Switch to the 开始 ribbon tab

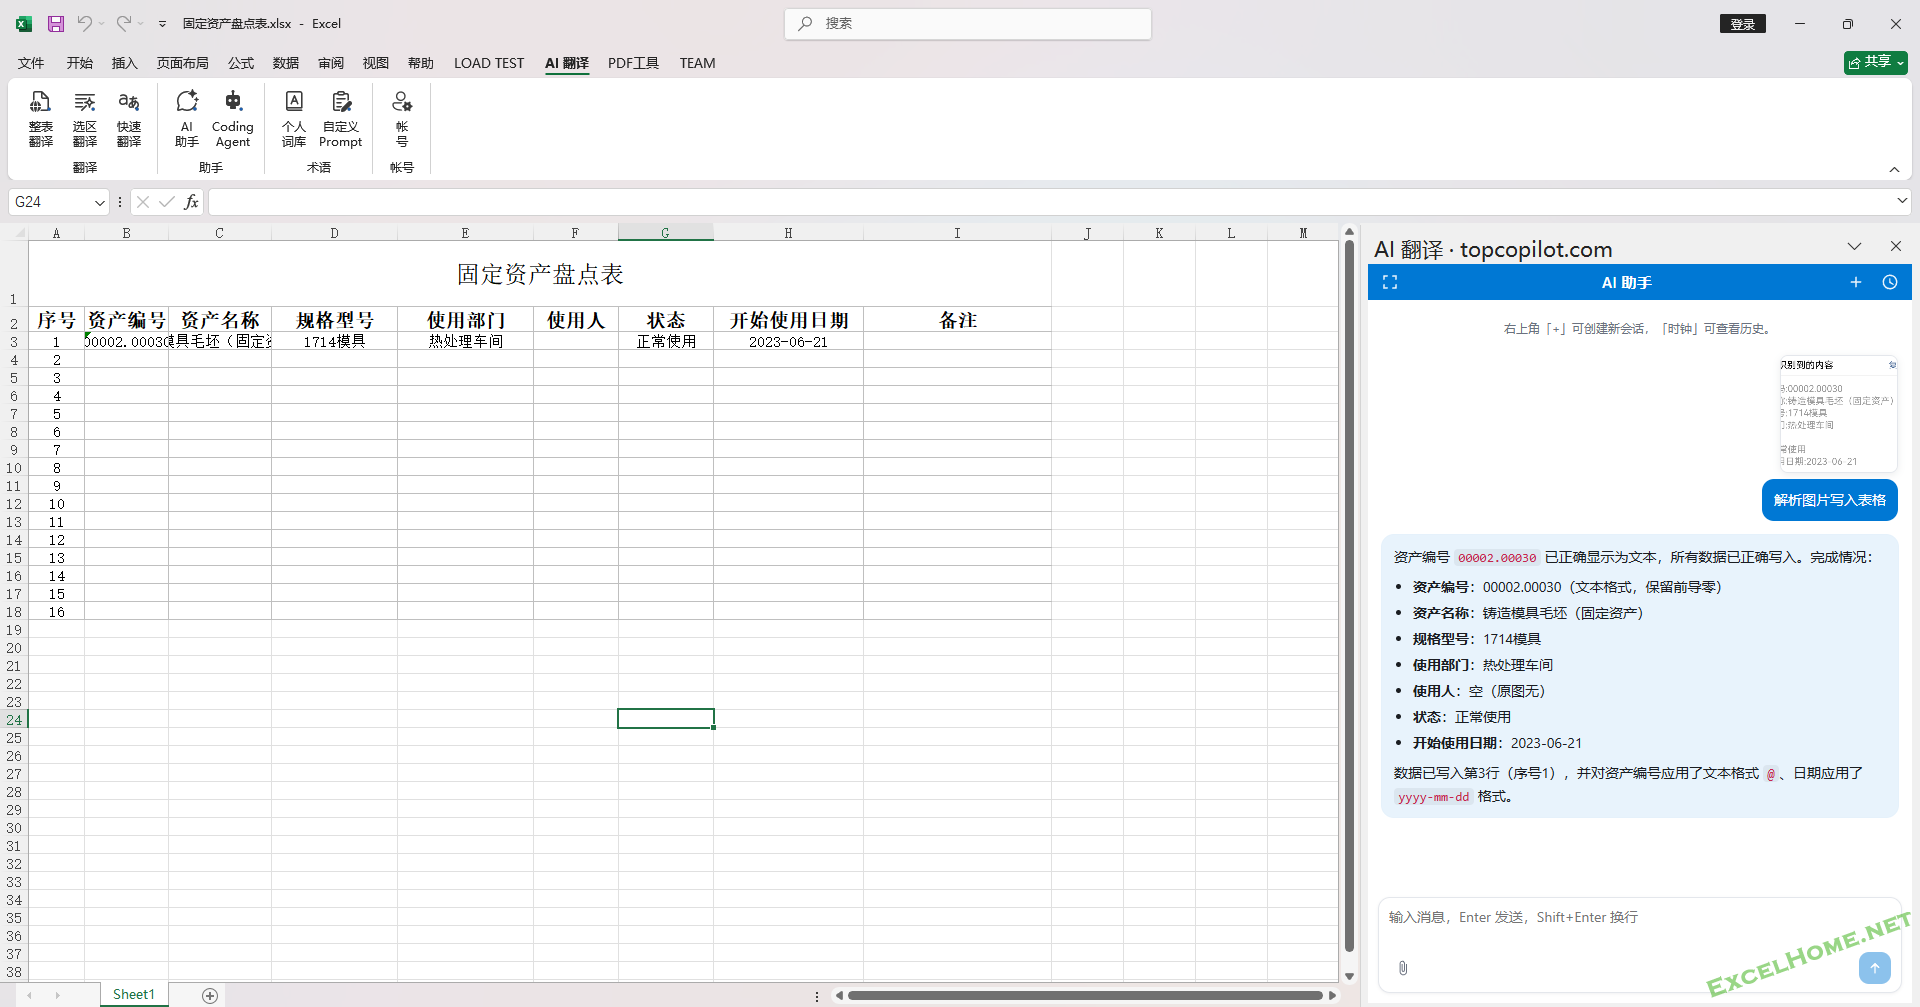pos(80,63)
